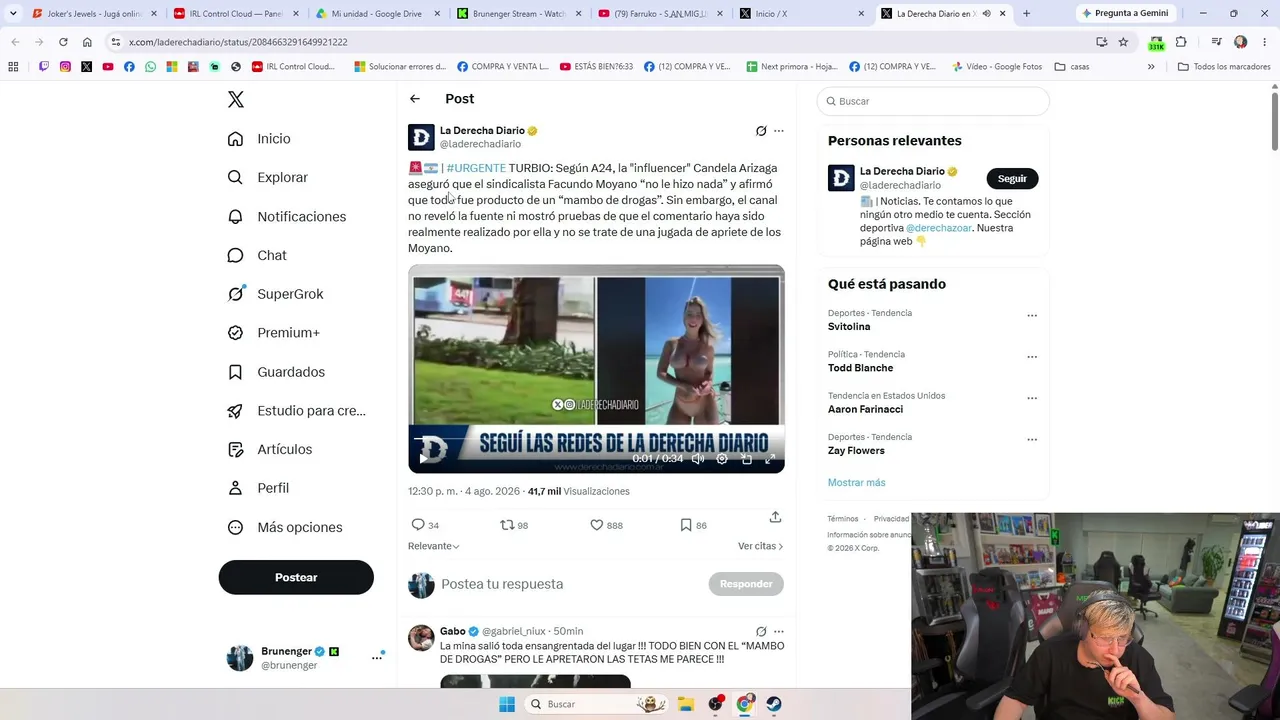Open the Relevante sort dropdown
Image resolution: width=1280 pixels, height=720 pixels.
point(434,546)
